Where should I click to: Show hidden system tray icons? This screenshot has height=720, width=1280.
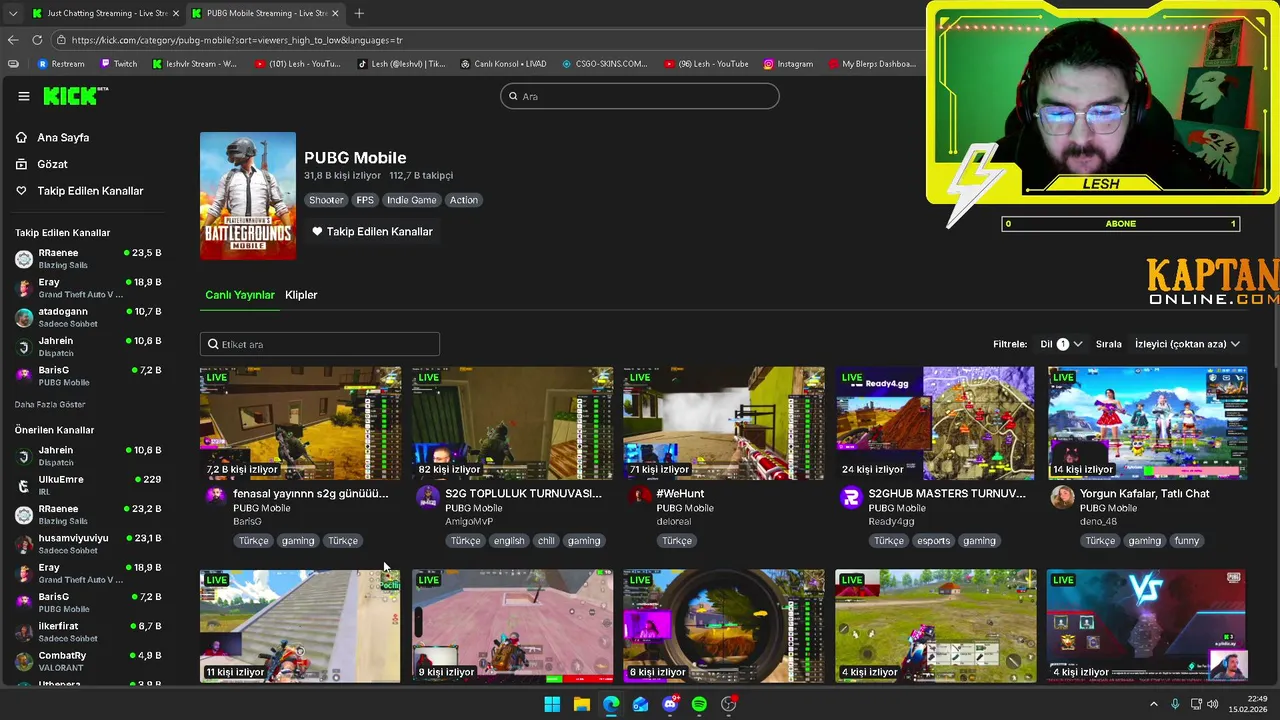click(x=1153, y=704)
